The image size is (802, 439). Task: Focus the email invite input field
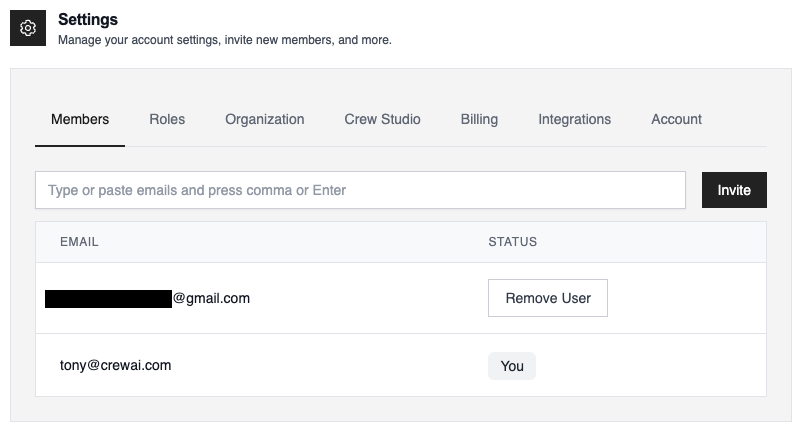pyautogui.click(x=360, y=190)
